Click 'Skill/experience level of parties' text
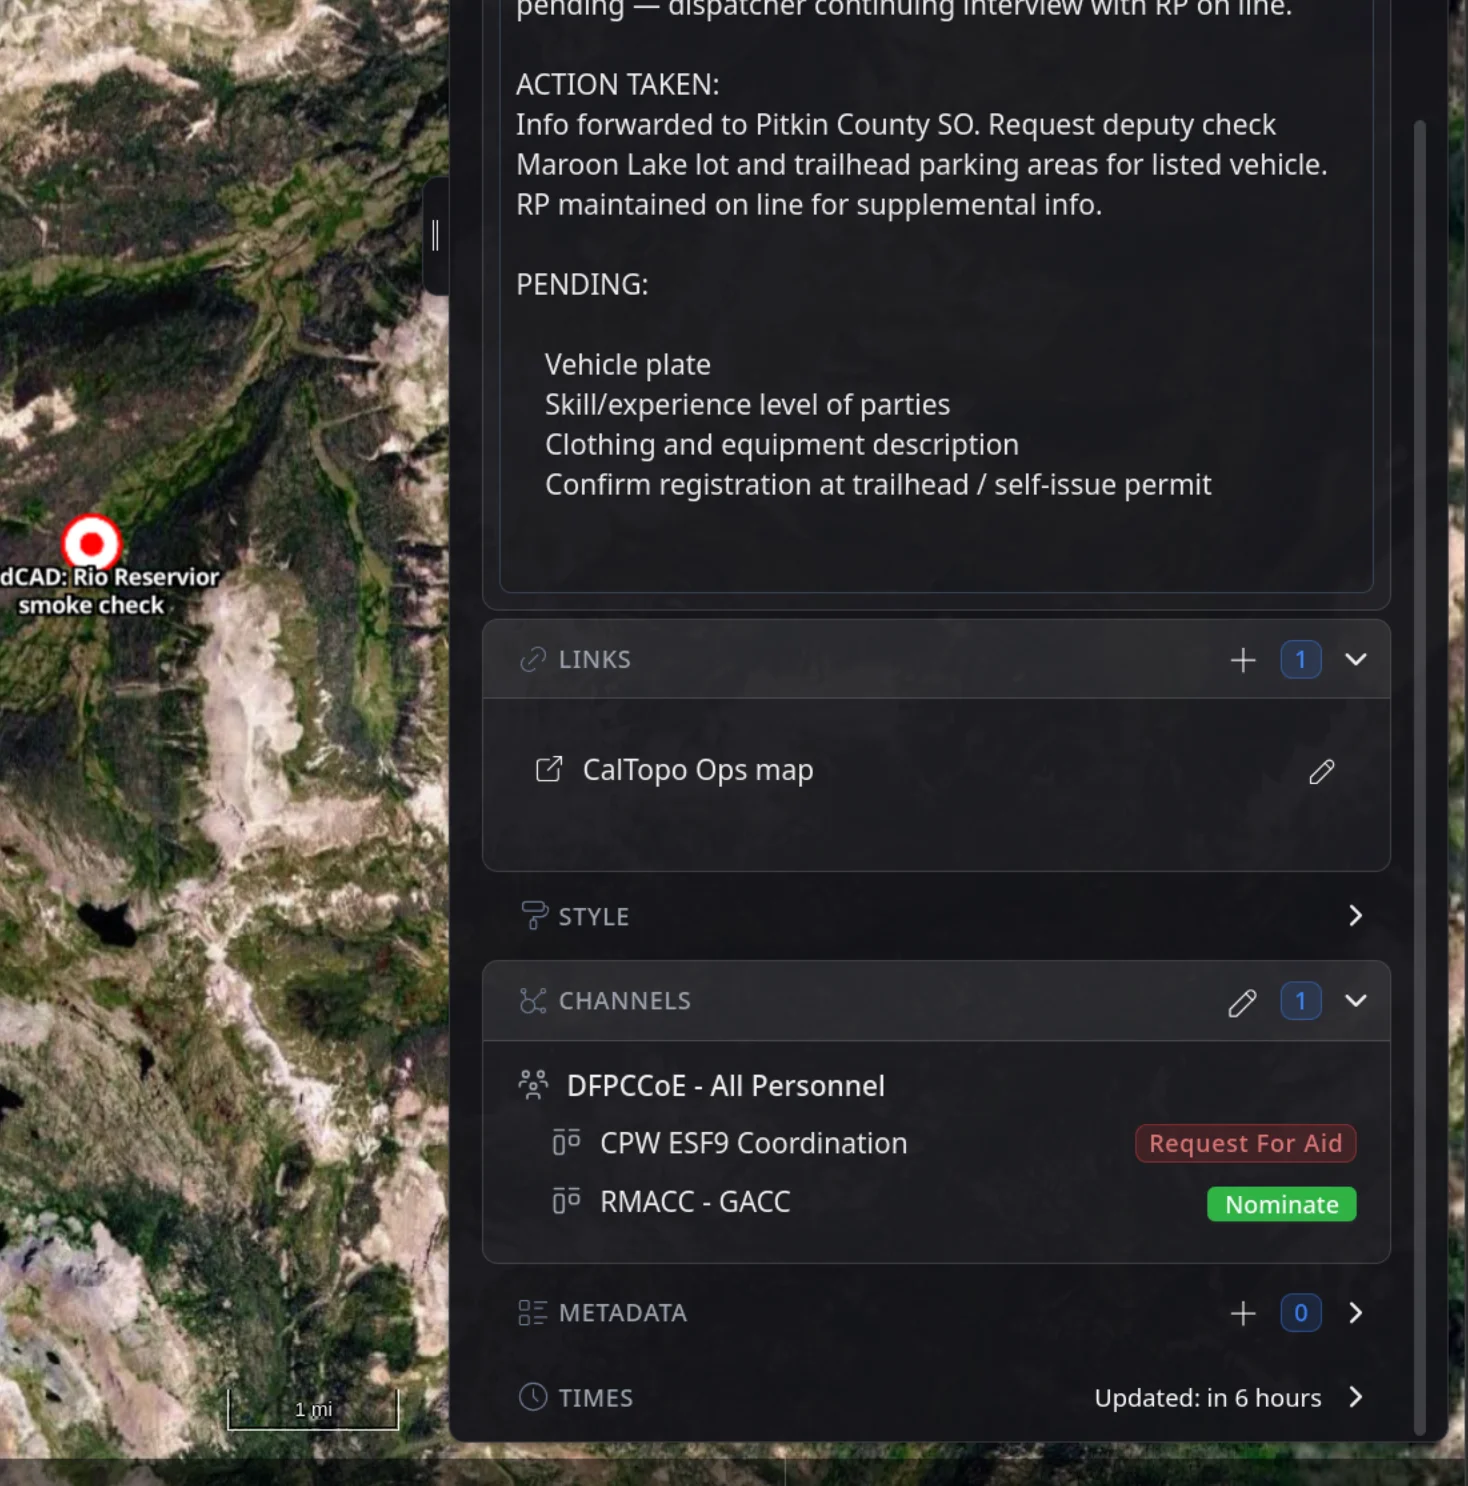Screen dimensions: 1468x1486 747,405
